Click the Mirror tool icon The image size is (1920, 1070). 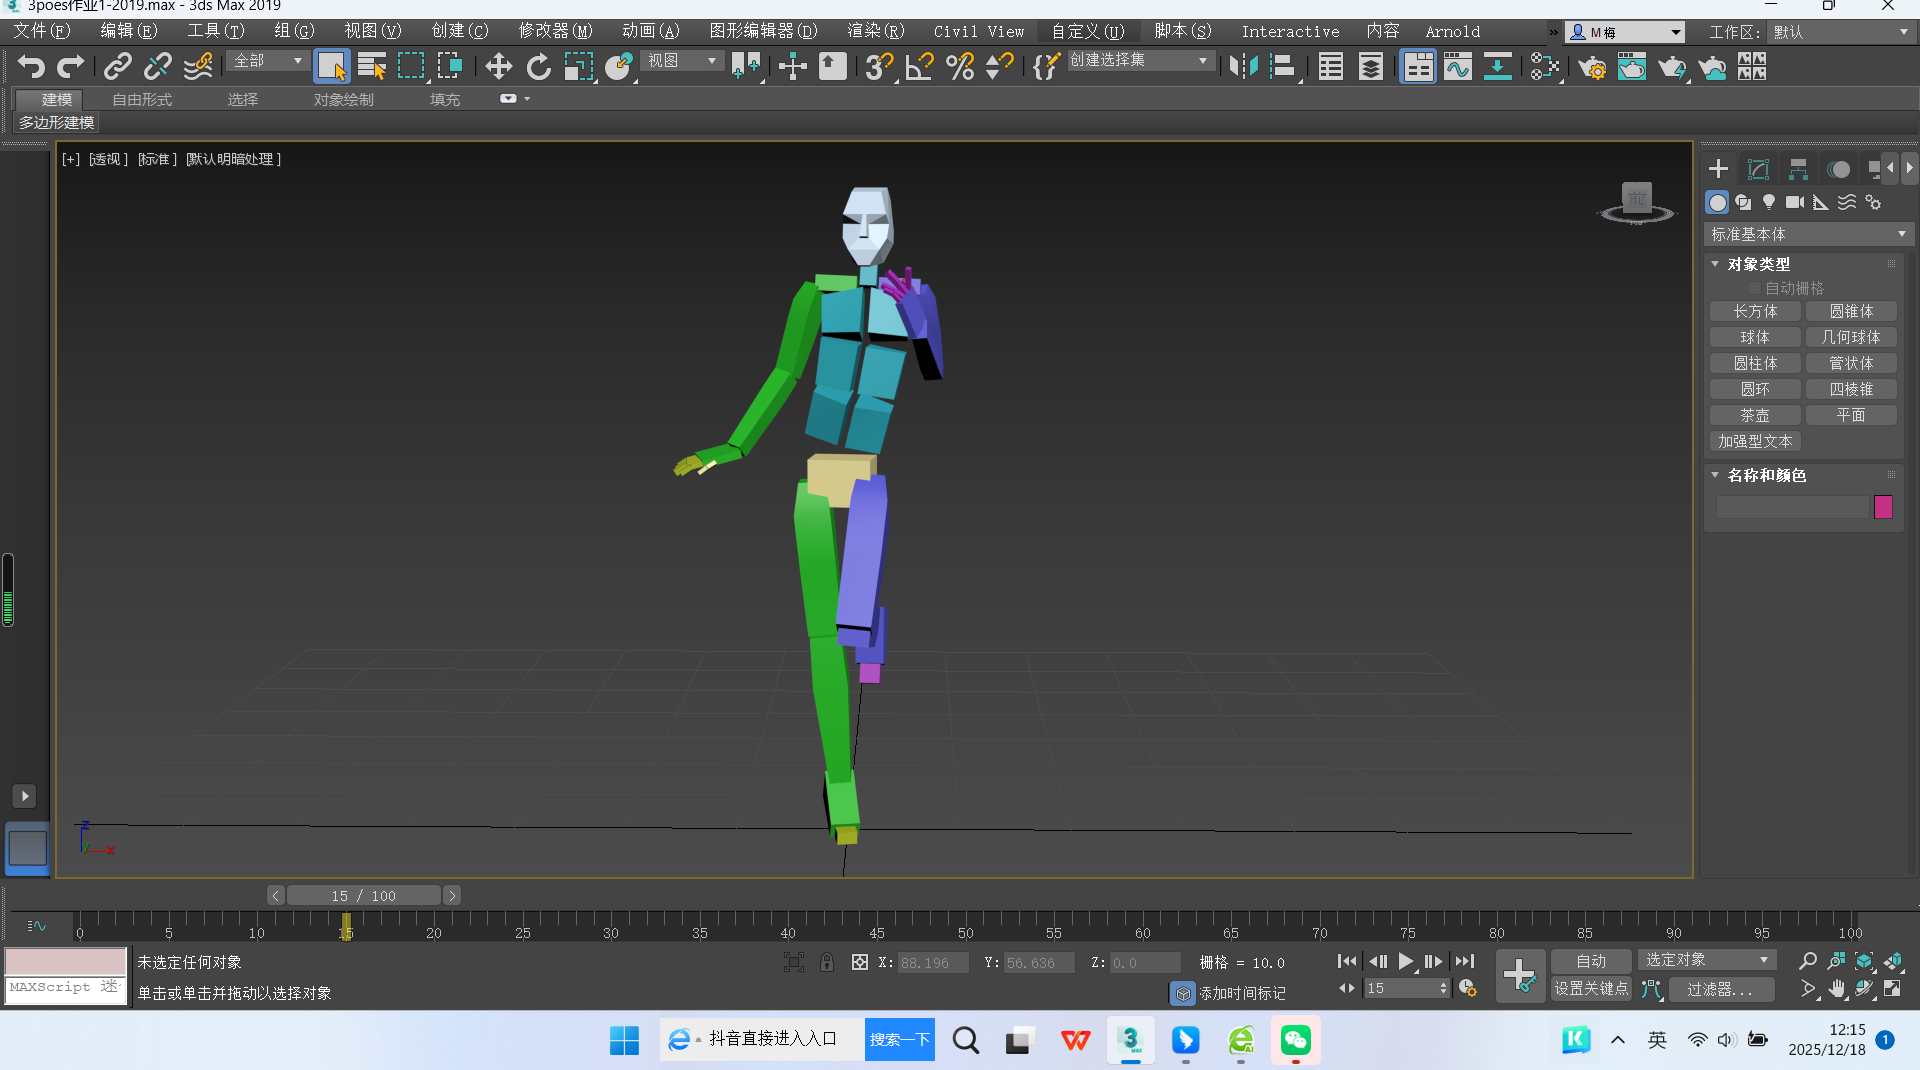click(x=1243, y=67)
